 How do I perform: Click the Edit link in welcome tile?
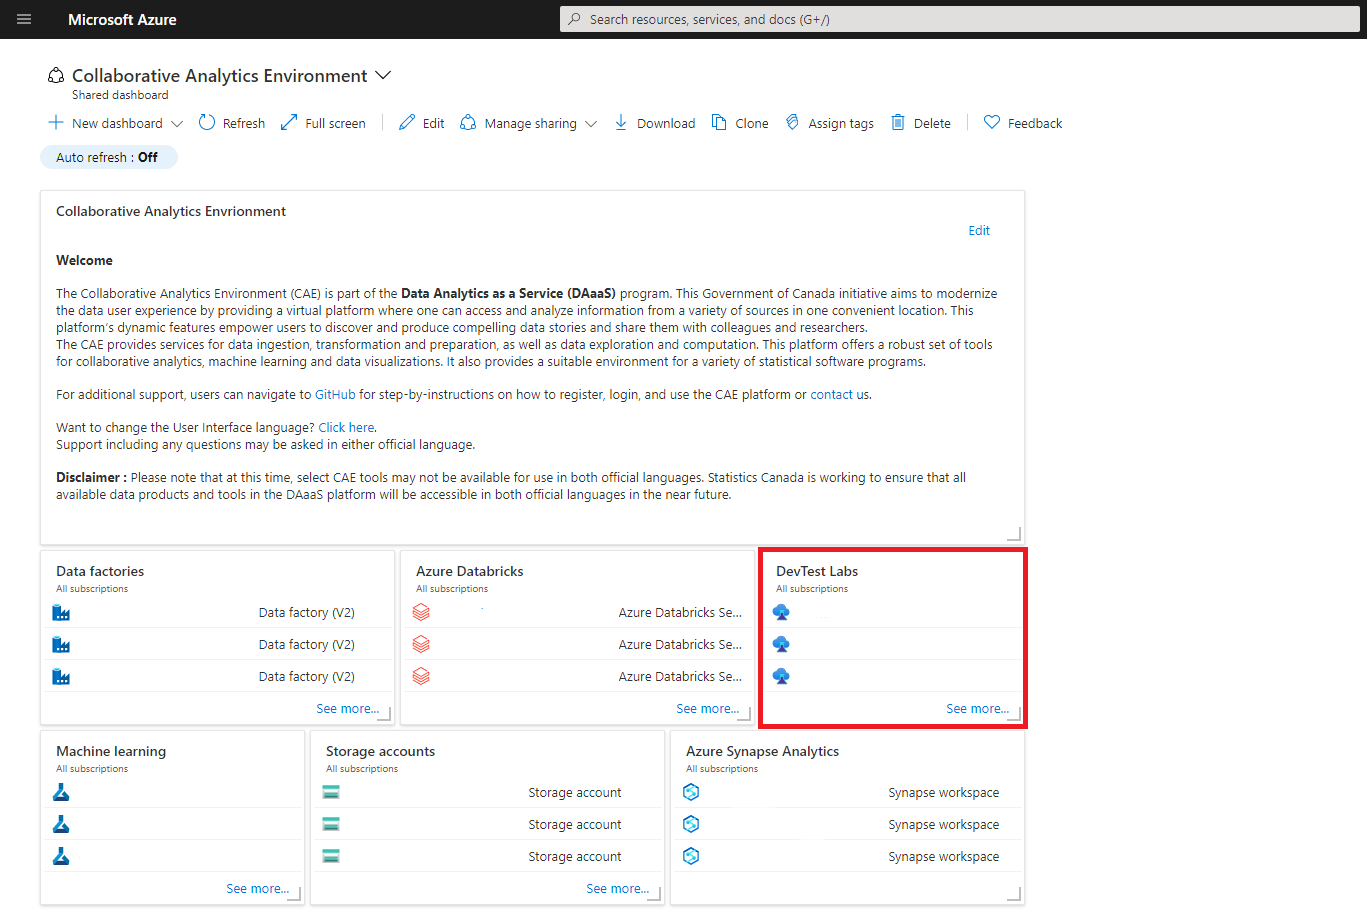[979, 230]
